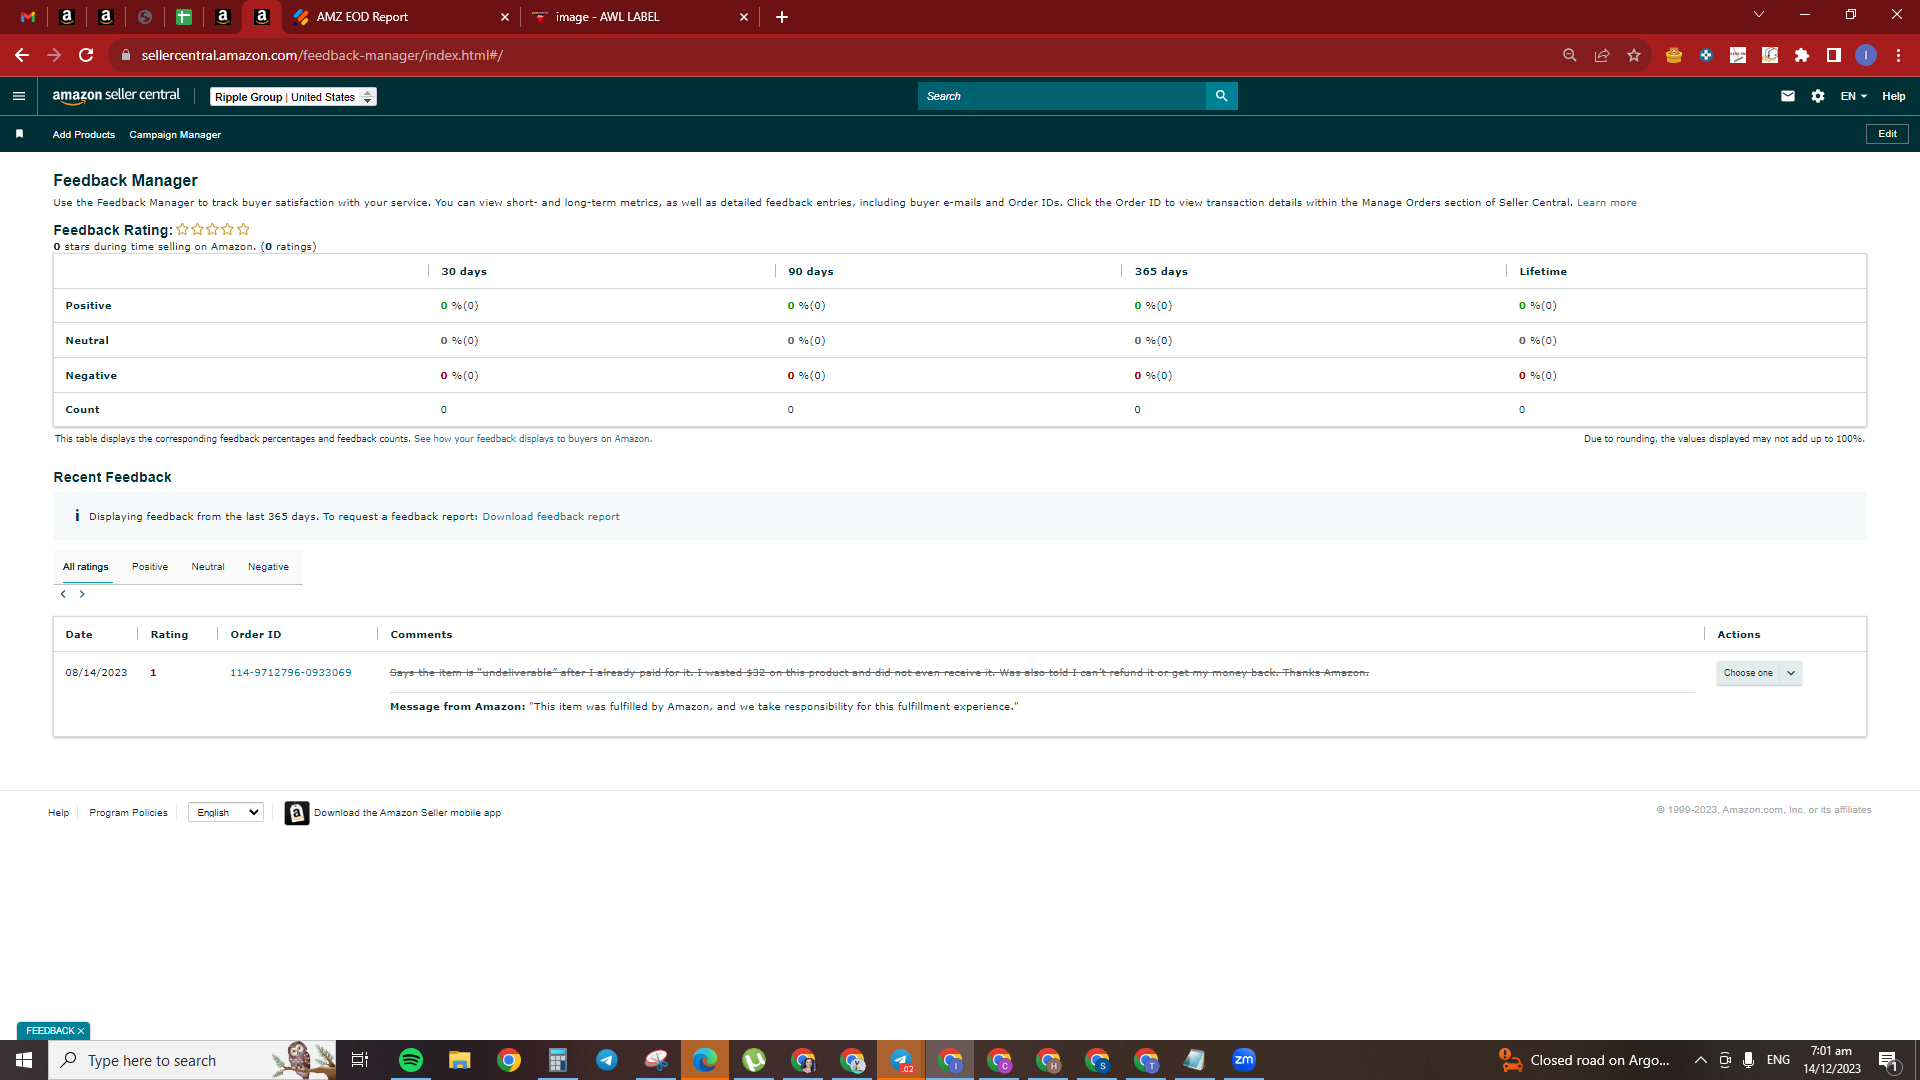Click the bookmark icon in favorites bar
Screen dimensions: 1920x1080
19,134
